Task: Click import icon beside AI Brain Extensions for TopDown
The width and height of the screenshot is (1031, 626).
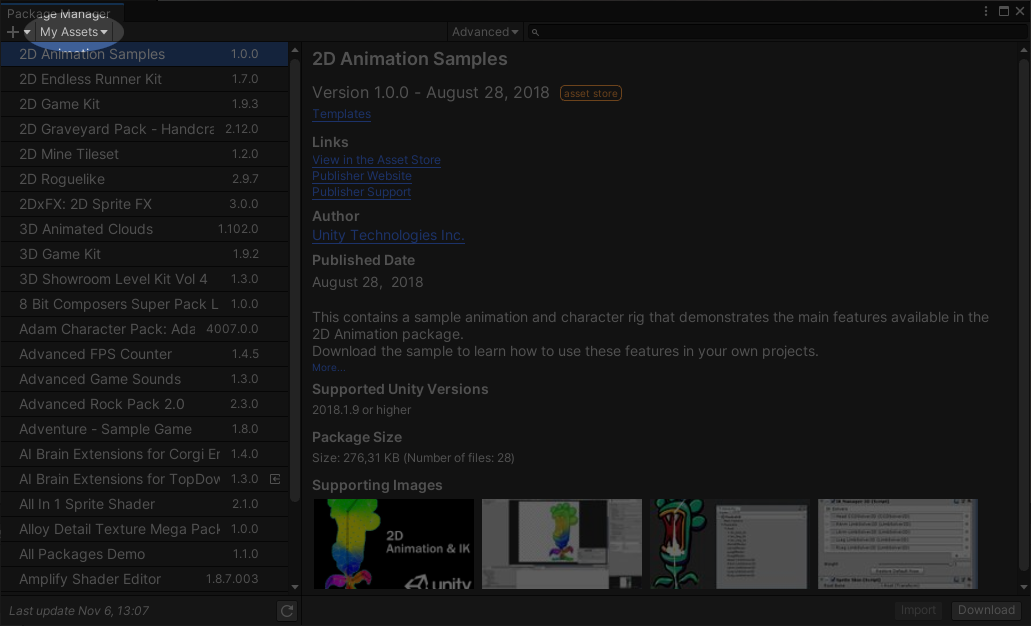Action: [276, 479]
